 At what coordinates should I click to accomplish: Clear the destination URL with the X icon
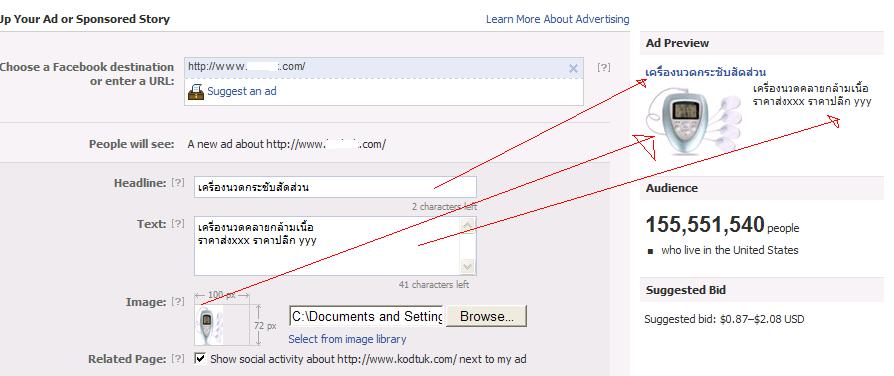point(574,69)
